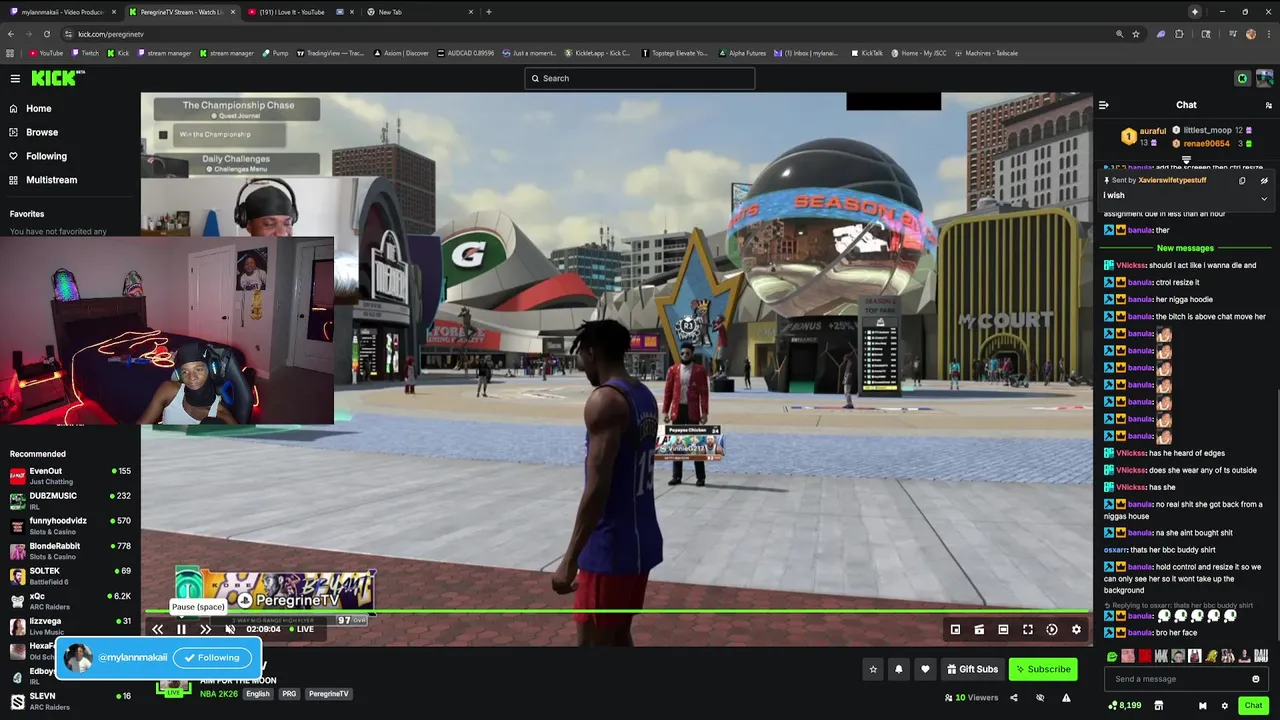Hide the viewer count eye icon
Screen dimensions: 1280x720
click(x=1040, y=698)
